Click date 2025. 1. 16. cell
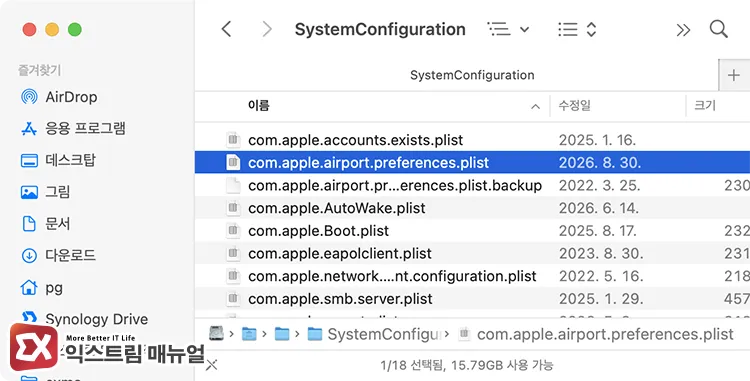The height and width of the screenshot is (381, 750). [597, 140]
